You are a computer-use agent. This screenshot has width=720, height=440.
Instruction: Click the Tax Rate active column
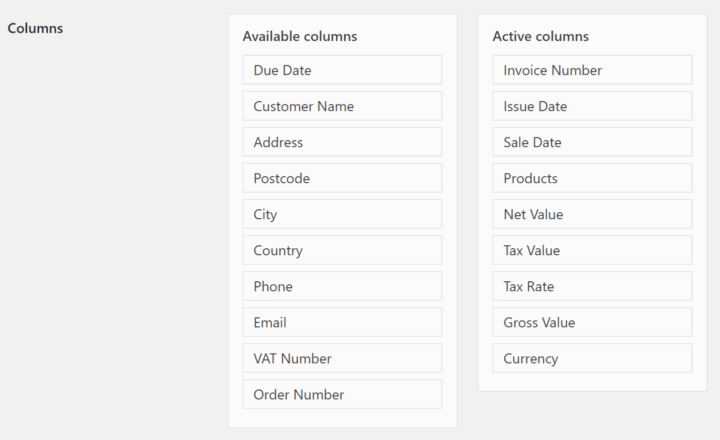coord(592,286)
